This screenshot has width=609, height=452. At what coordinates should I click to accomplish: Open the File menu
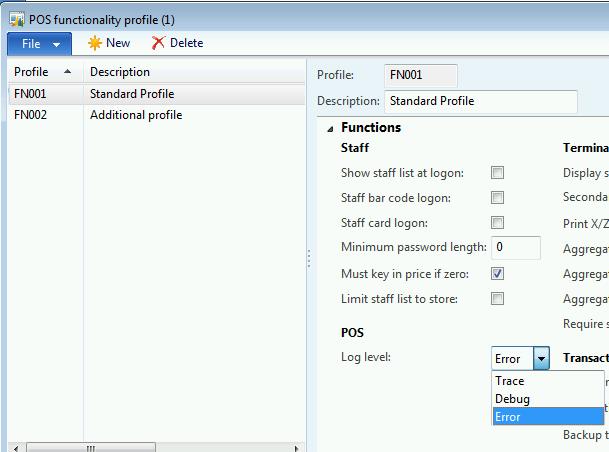pyautogui.click(x=30, y=43)
